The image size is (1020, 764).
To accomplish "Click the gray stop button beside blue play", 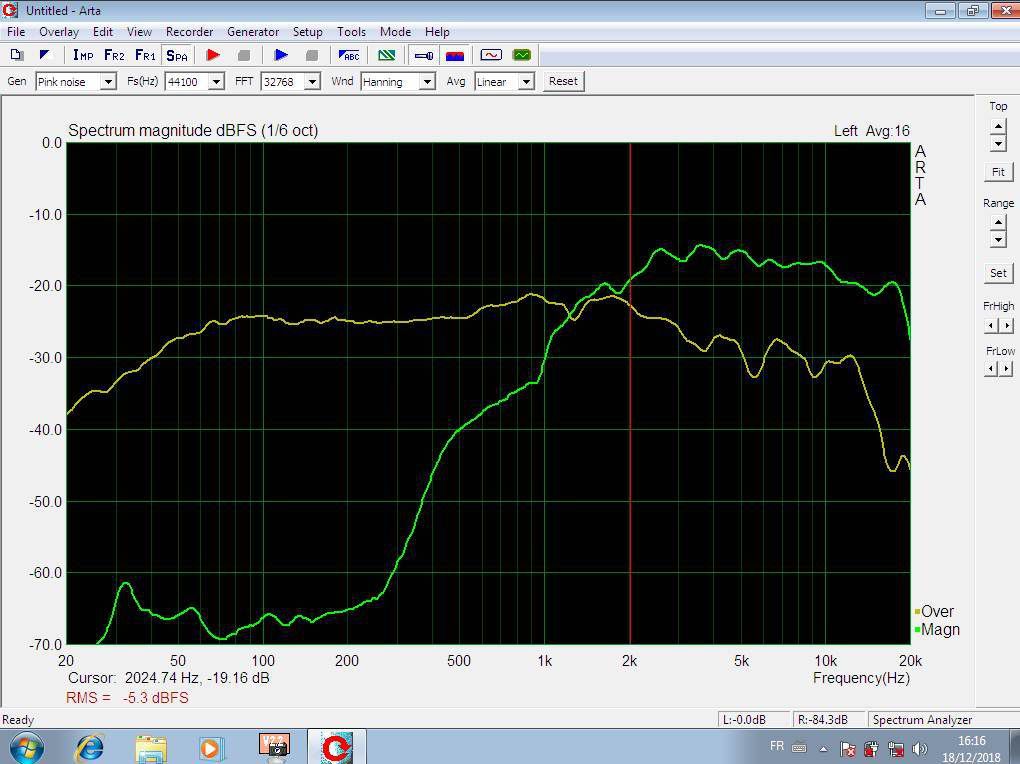I will (312, 55).
